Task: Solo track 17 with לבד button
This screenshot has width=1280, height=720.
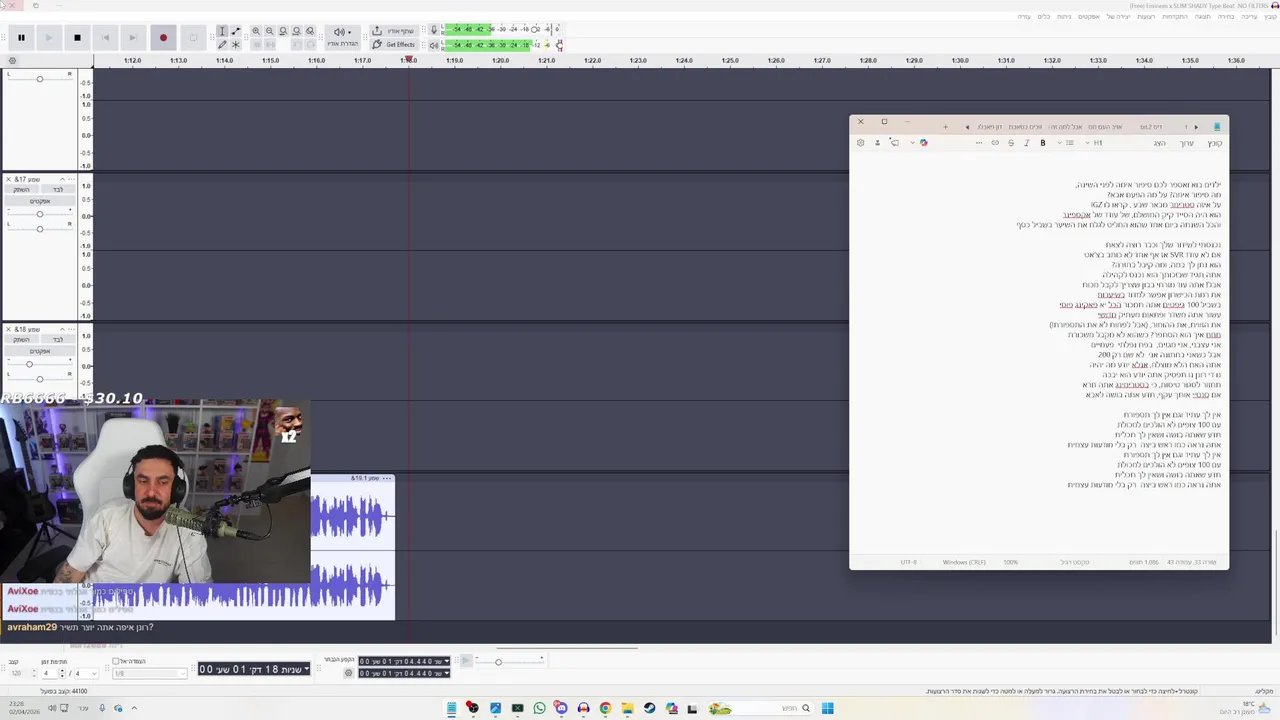Action: 57,189
